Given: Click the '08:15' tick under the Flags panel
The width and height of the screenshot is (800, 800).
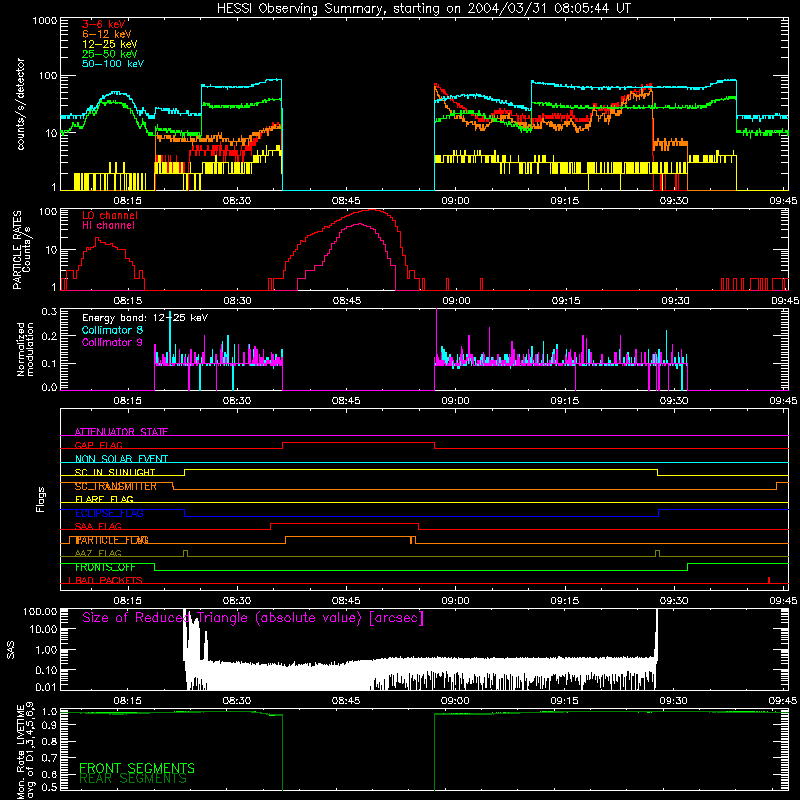Looking at the screenshot, I should (127, 601).
